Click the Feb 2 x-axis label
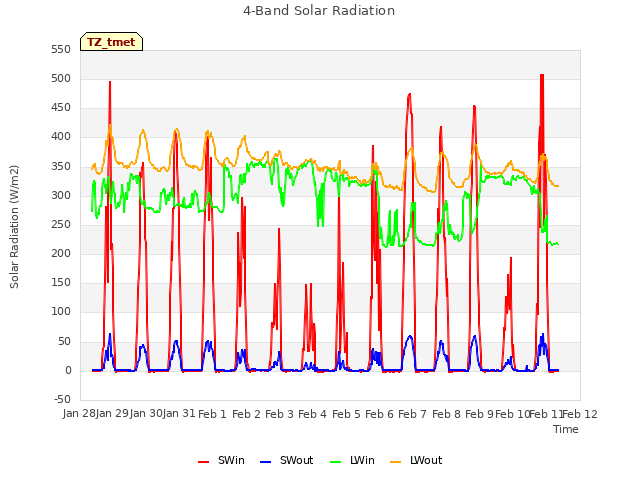 click(246, 414)
